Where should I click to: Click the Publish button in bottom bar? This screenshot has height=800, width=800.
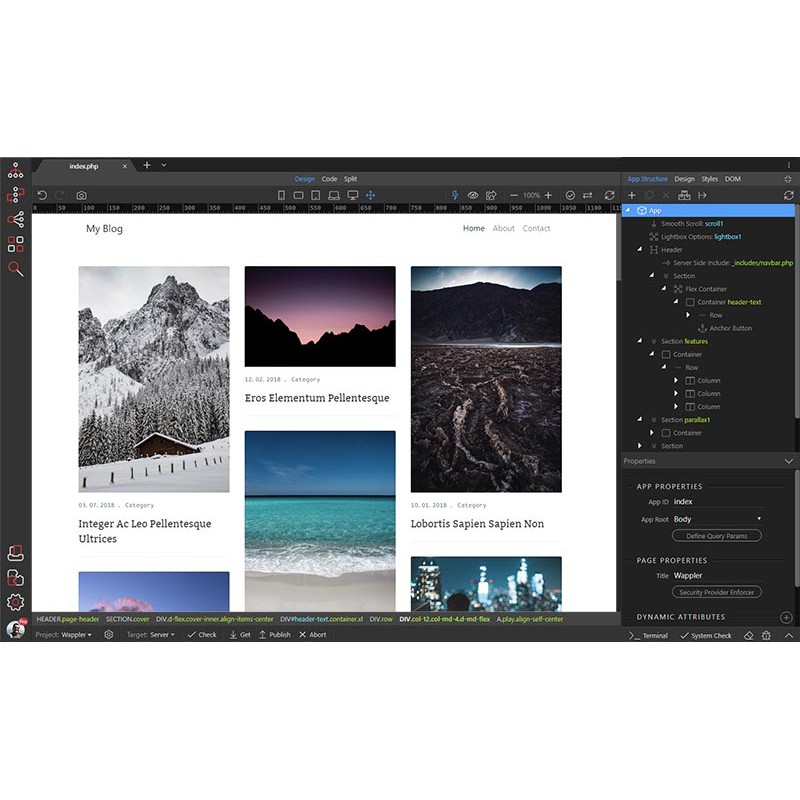tap(275, 635)
